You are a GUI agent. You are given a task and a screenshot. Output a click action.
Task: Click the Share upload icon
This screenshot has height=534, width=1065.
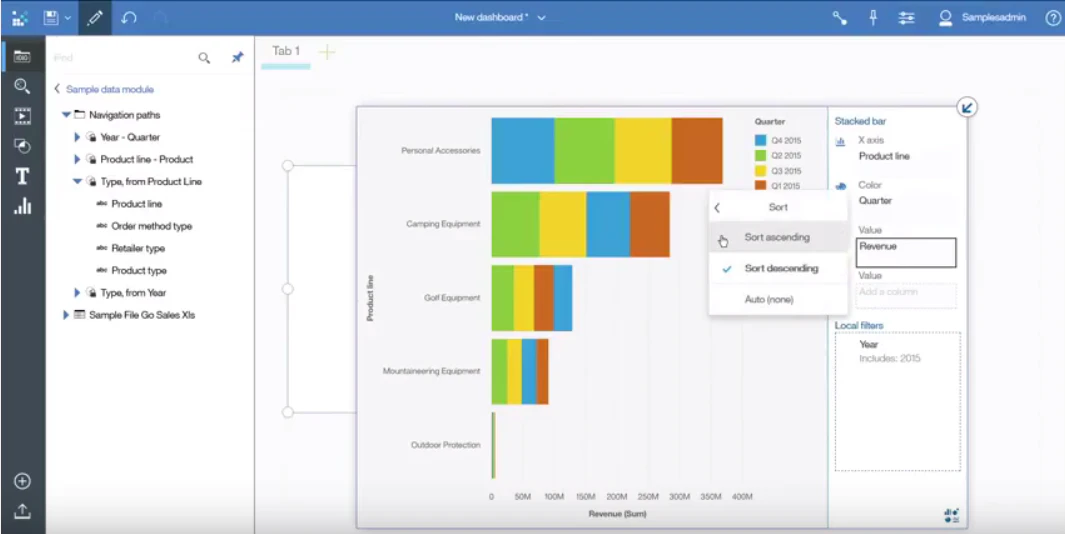coord(22,511)
